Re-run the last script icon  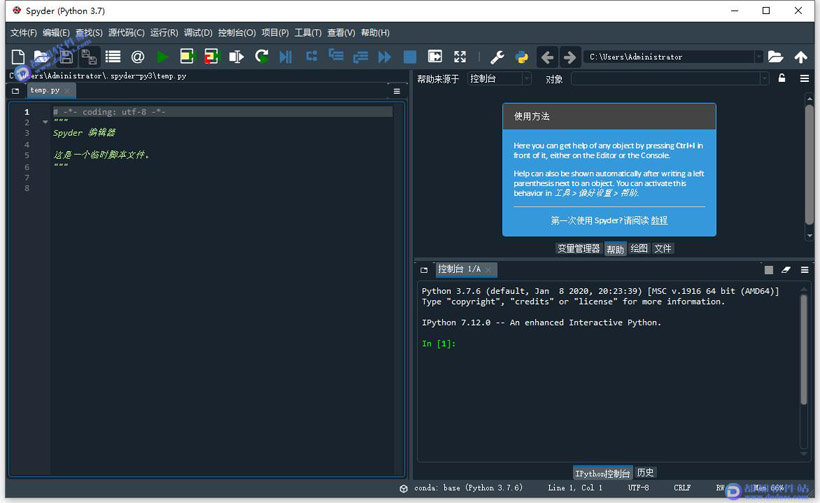(261, 56)
